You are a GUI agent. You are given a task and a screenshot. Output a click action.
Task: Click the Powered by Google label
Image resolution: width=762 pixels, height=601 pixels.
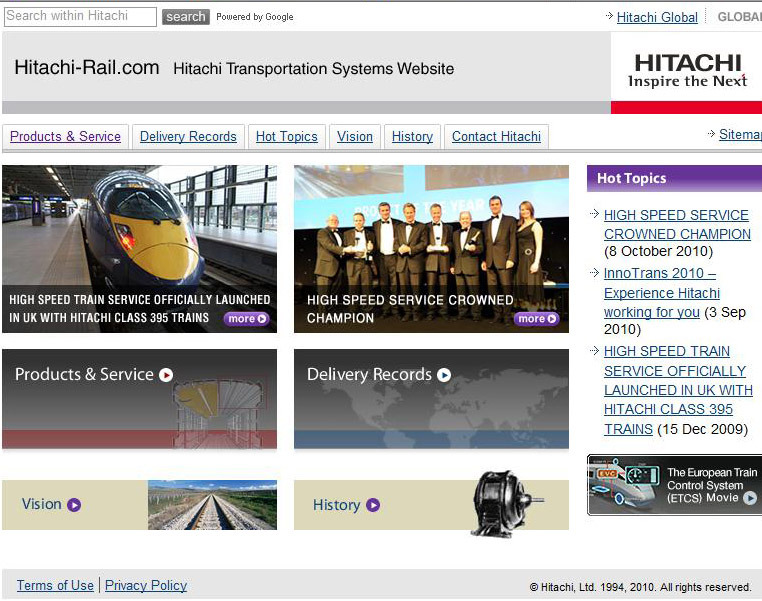point(255,17)
